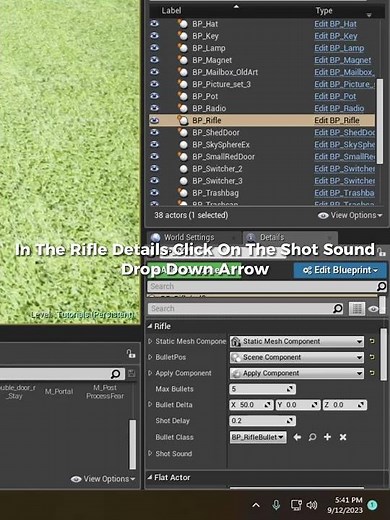The image size is (390, 520).
Task: Open Scene Component combo box
Action: [297, 357]
